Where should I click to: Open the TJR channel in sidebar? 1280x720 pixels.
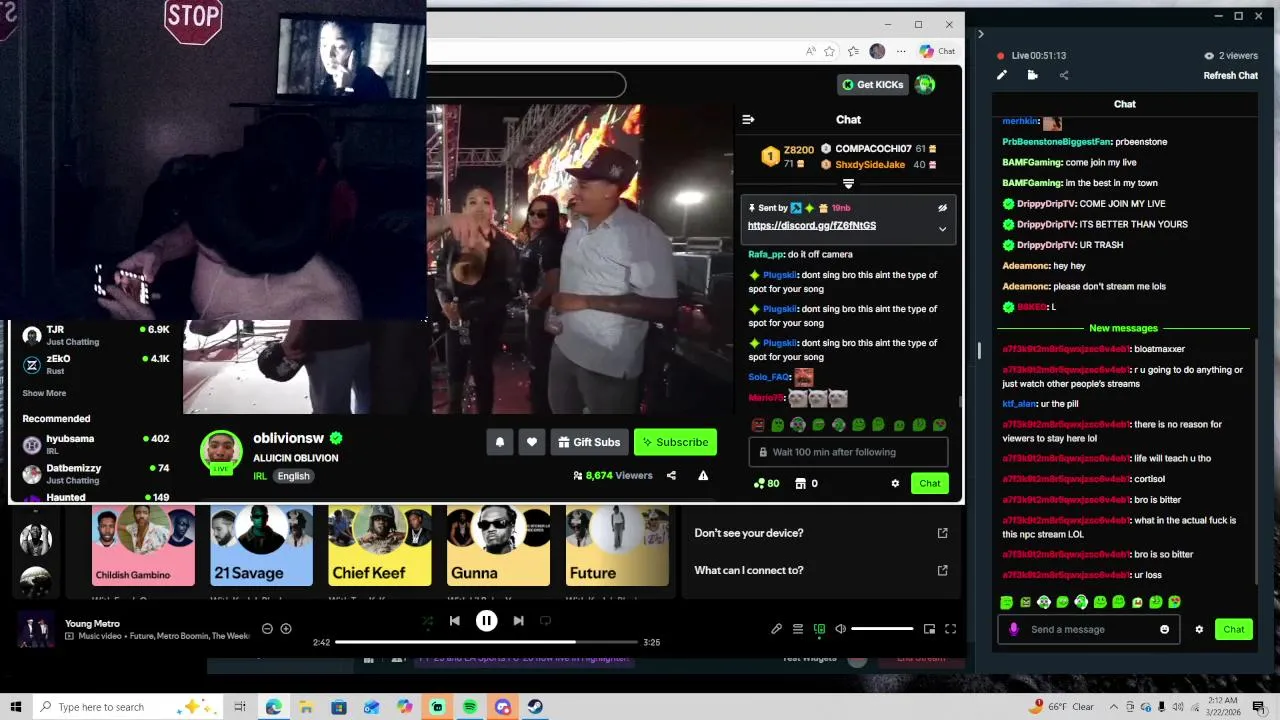tap(96, 335)
